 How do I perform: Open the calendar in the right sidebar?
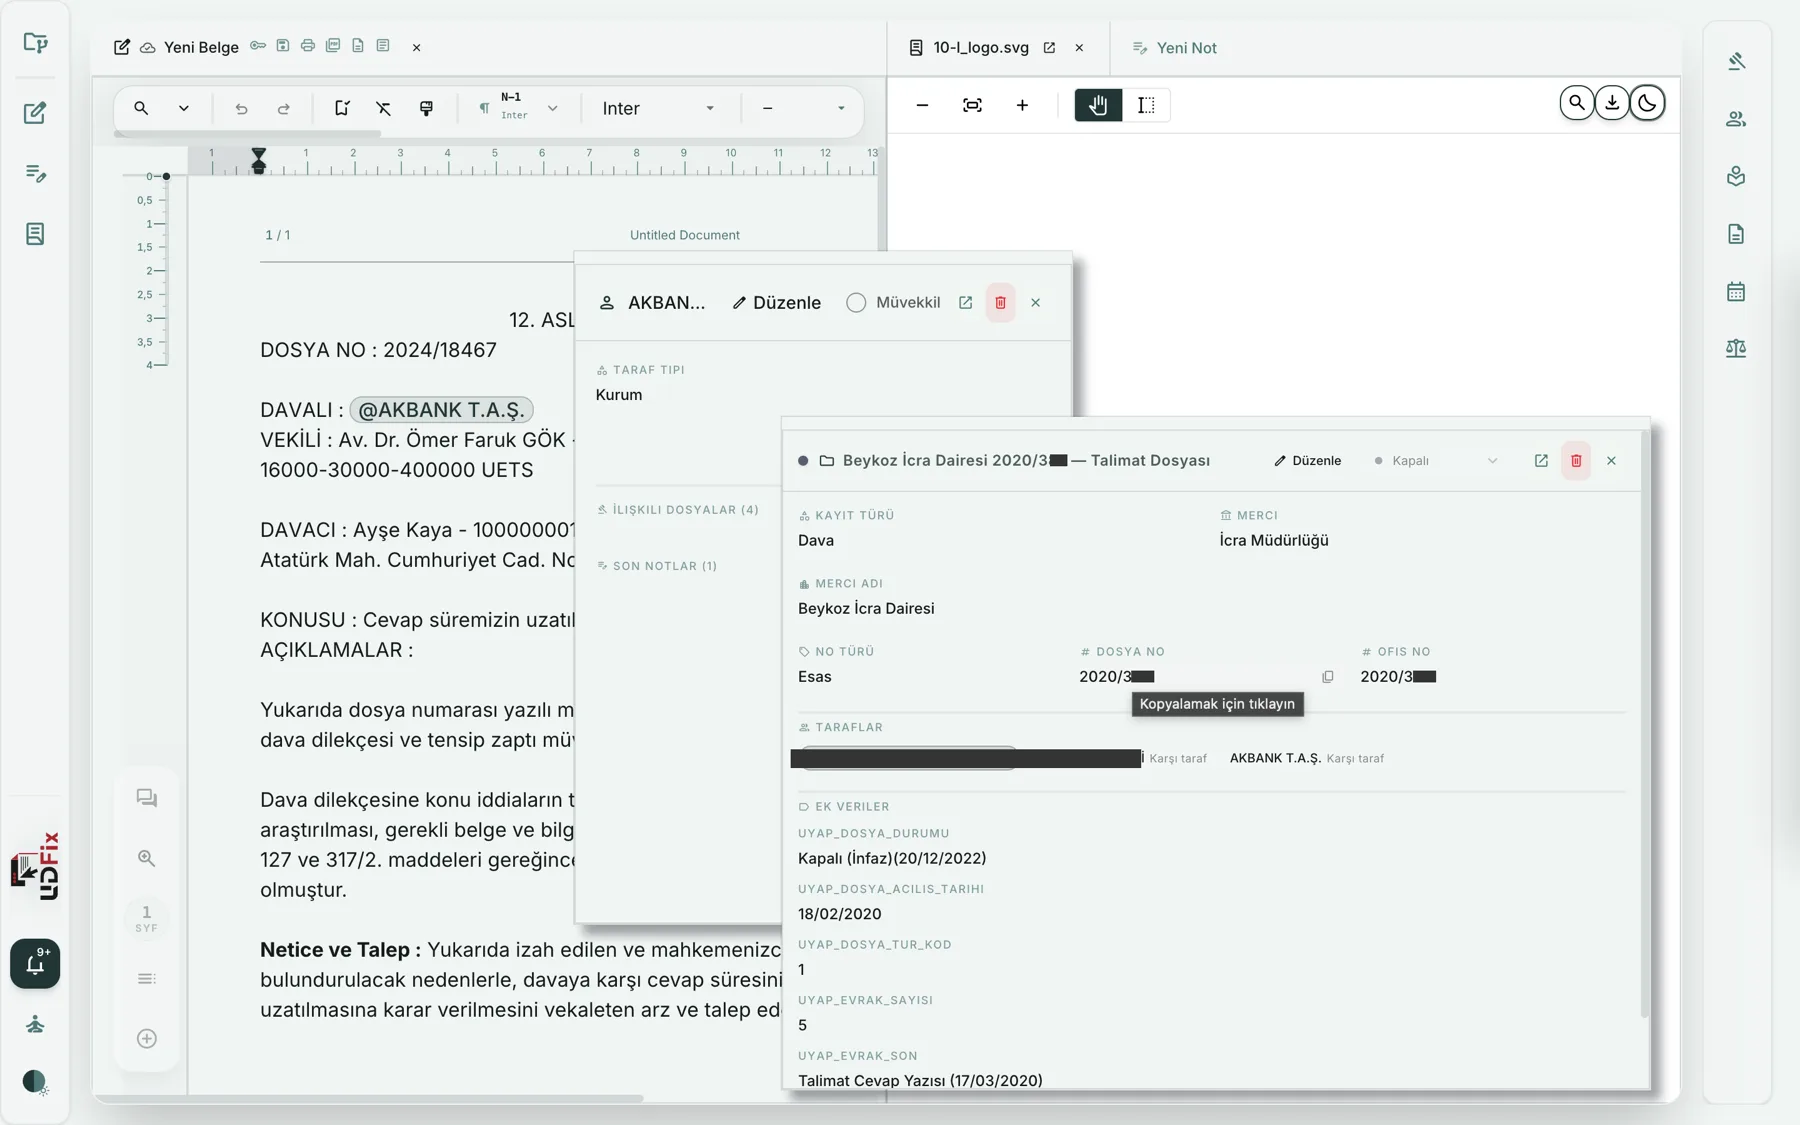(x=1736, y=292)
